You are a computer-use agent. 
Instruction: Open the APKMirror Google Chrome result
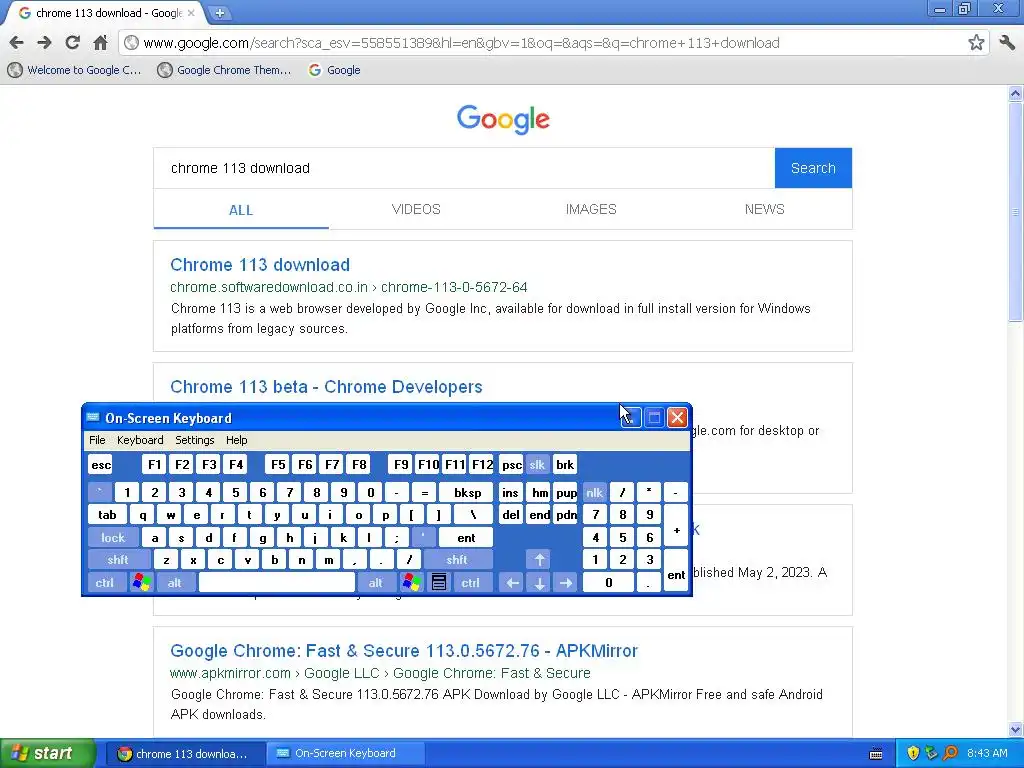[x=404, y=650]
